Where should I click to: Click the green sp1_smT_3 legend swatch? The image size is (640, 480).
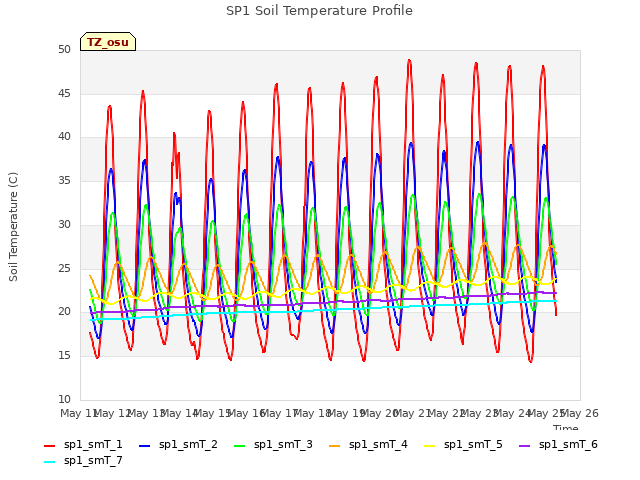240,446
